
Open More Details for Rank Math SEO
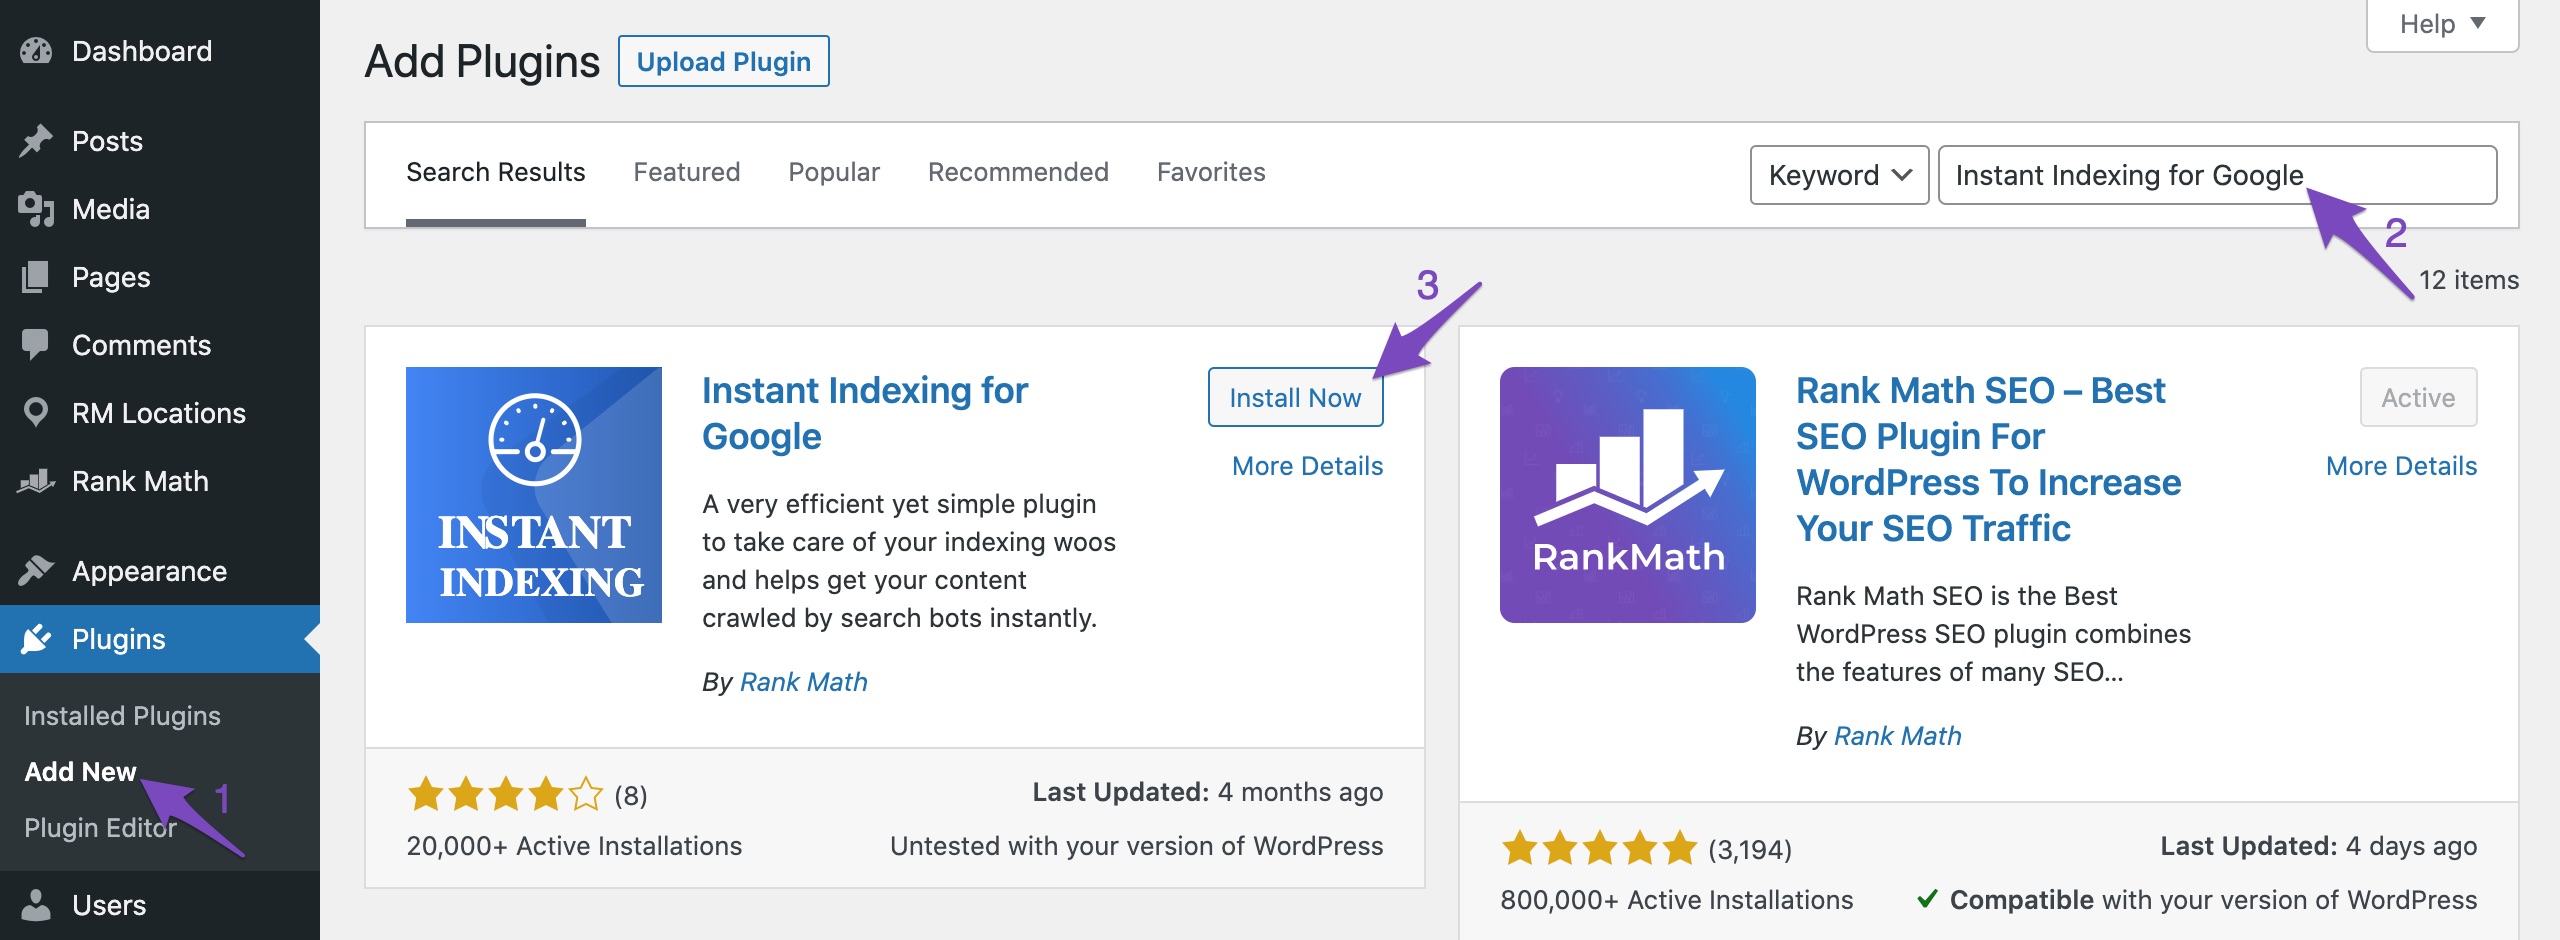pyautogui.click(x=2400, y=466)
